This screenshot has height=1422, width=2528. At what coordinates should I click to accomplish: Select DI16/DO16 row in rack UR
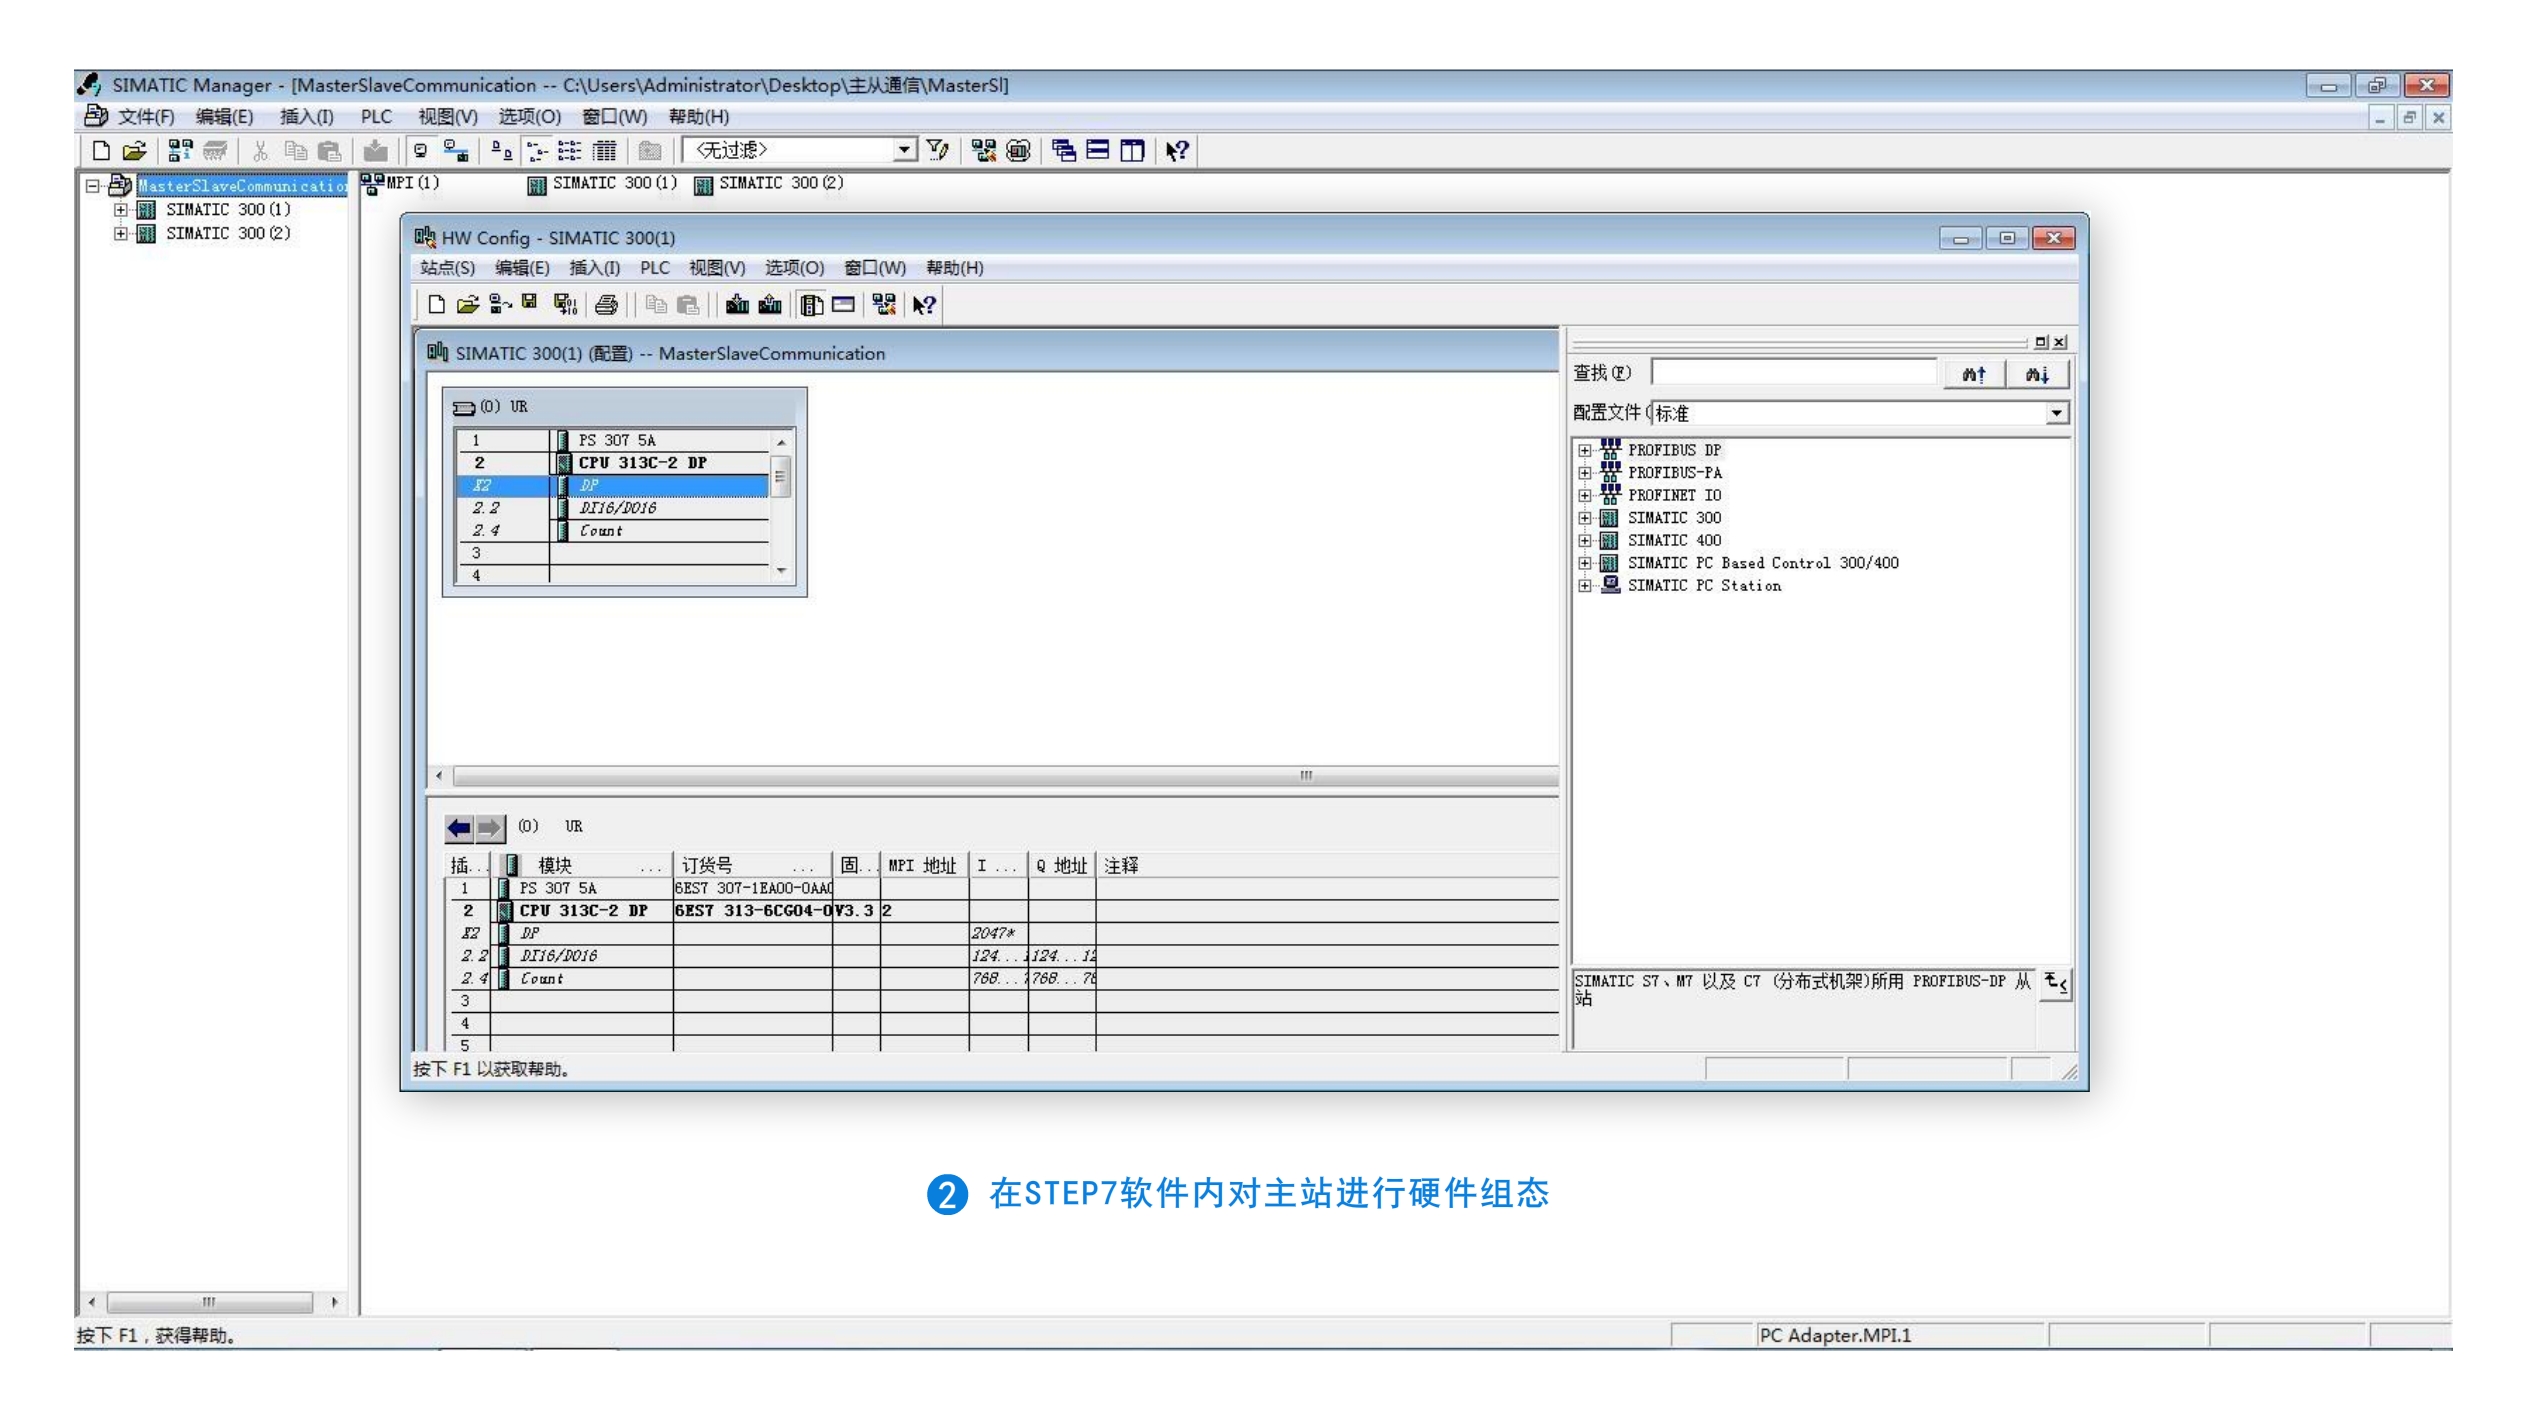pyautogui.click(x=612, y=508)
